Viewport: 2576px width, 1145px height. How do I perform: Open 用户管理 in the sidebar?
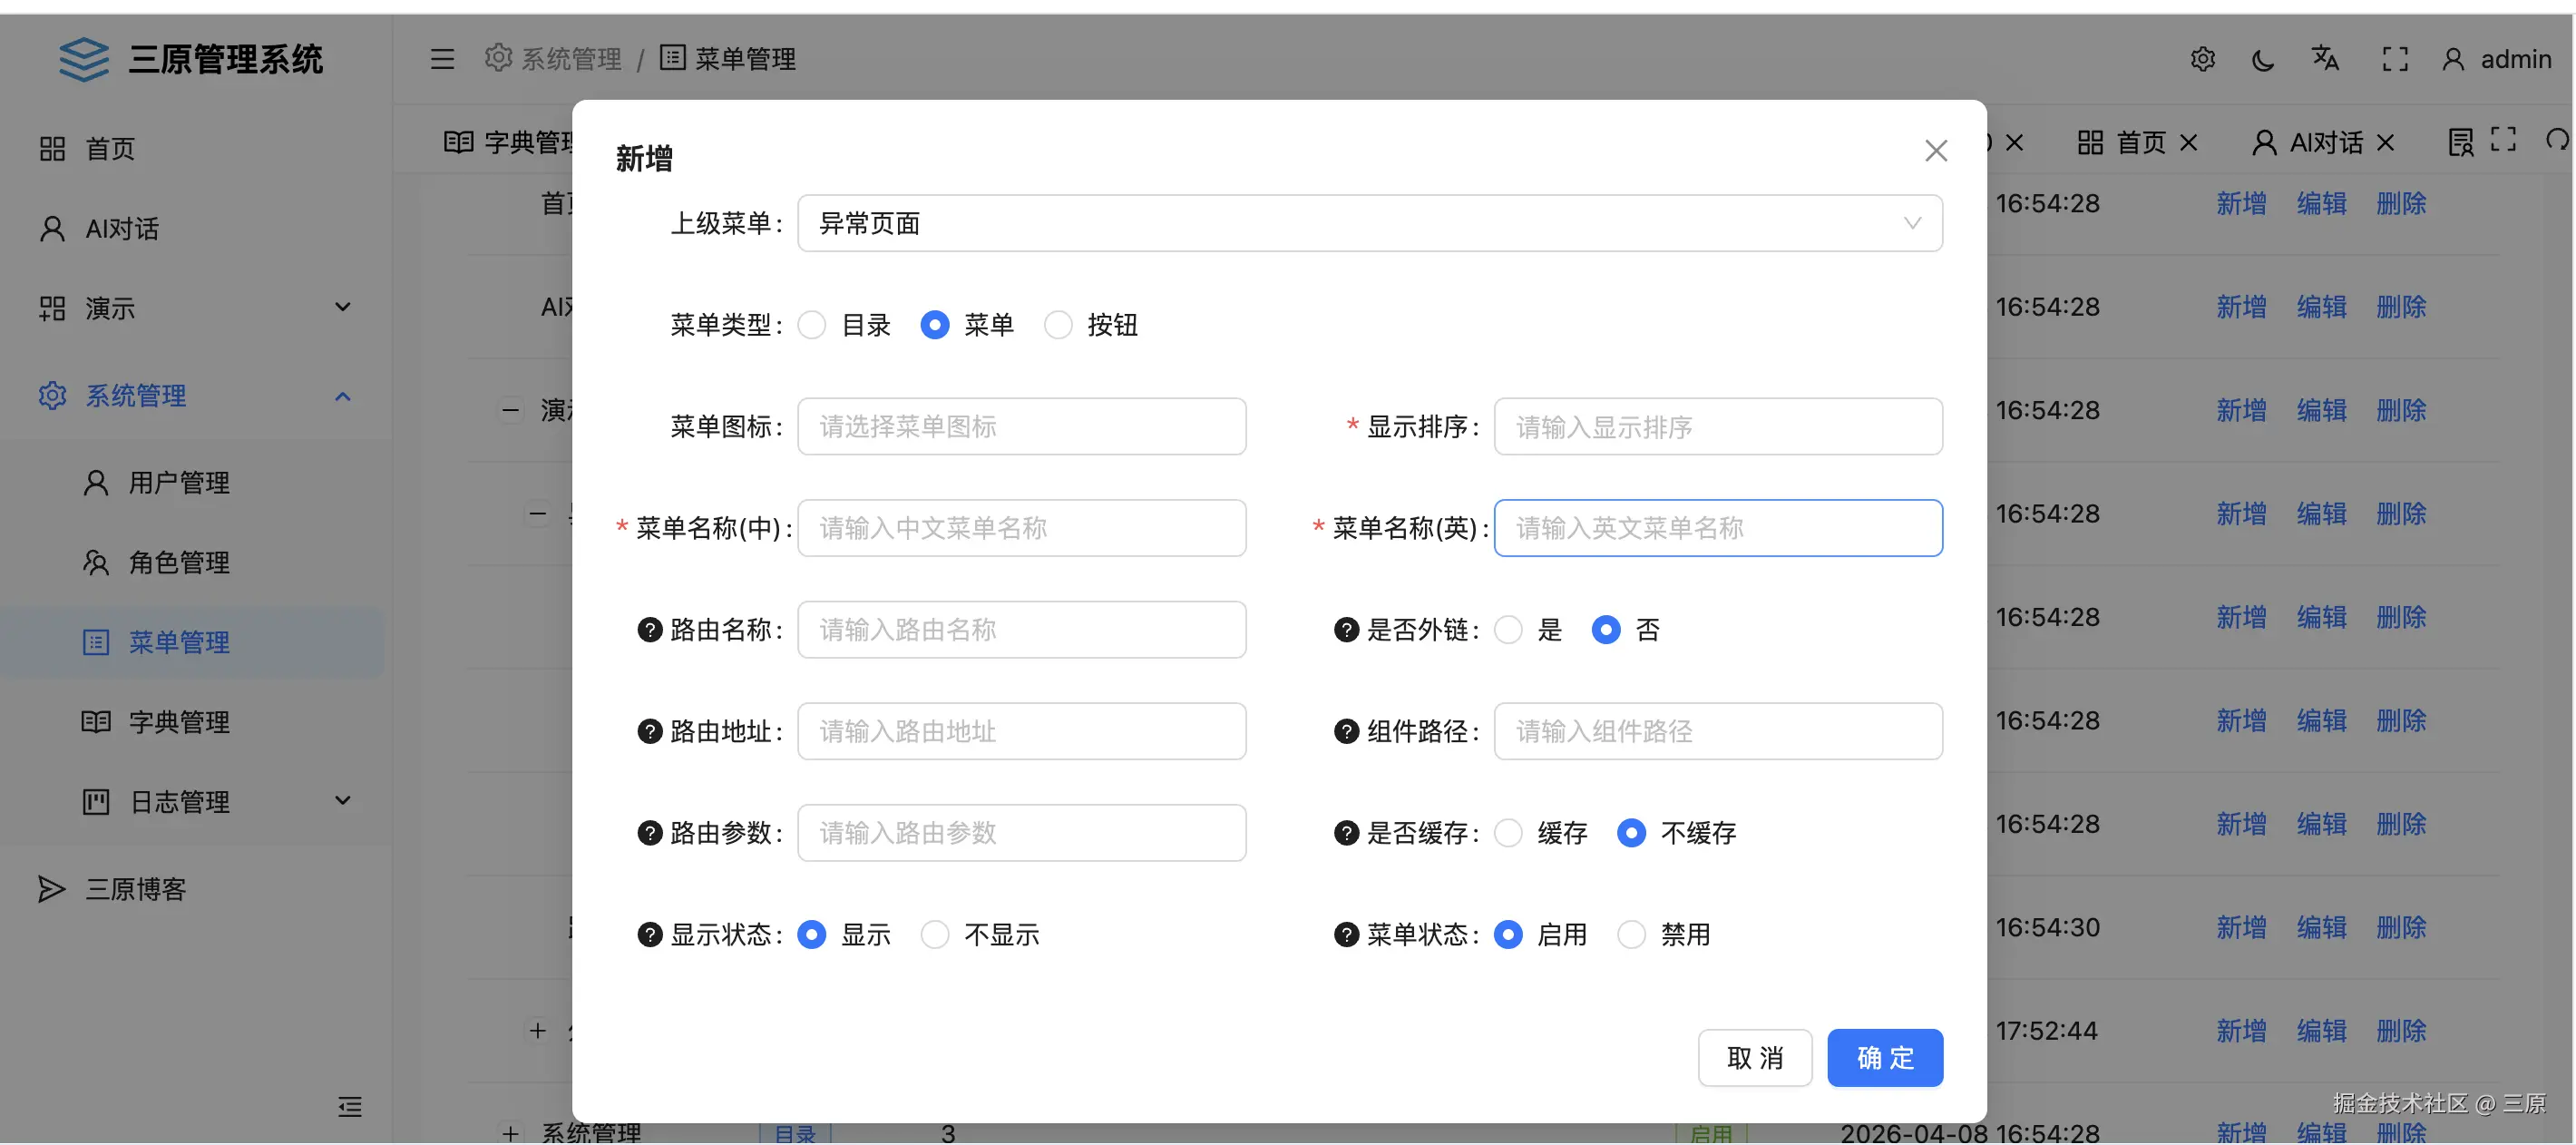179,483
